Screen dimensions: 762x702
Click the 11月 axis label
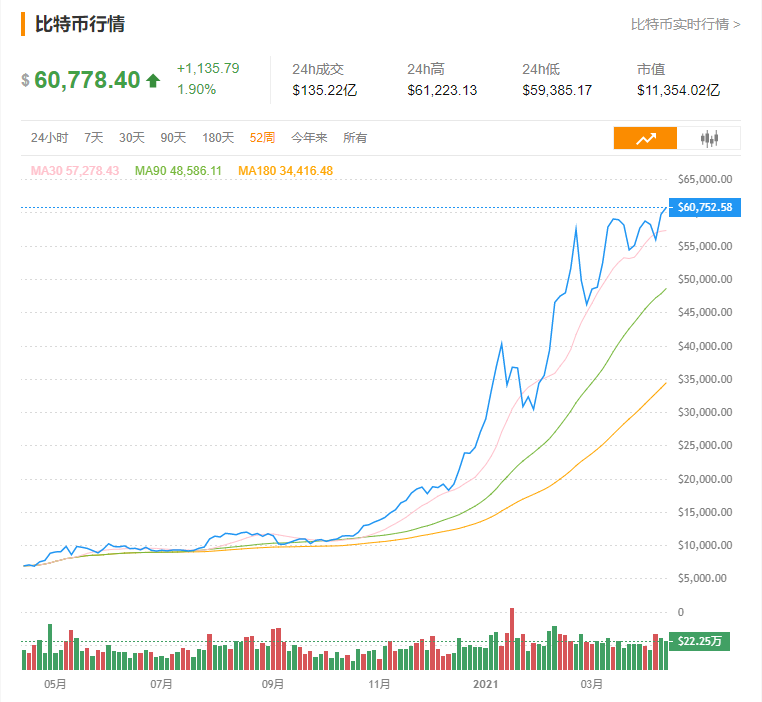click(379, 684)
